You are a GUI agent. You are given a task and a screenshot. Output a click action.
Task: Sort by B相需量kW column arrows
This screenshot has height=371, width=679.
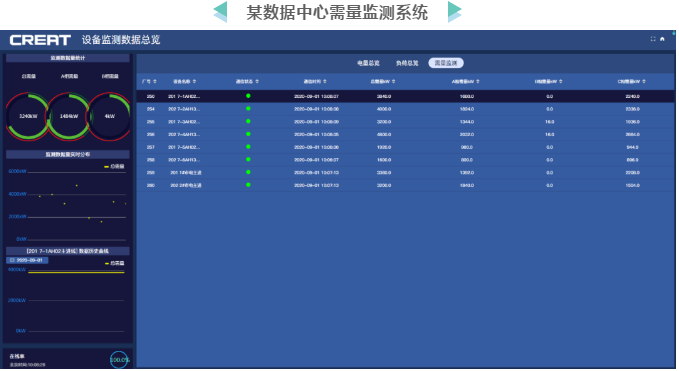pos(560,81)
